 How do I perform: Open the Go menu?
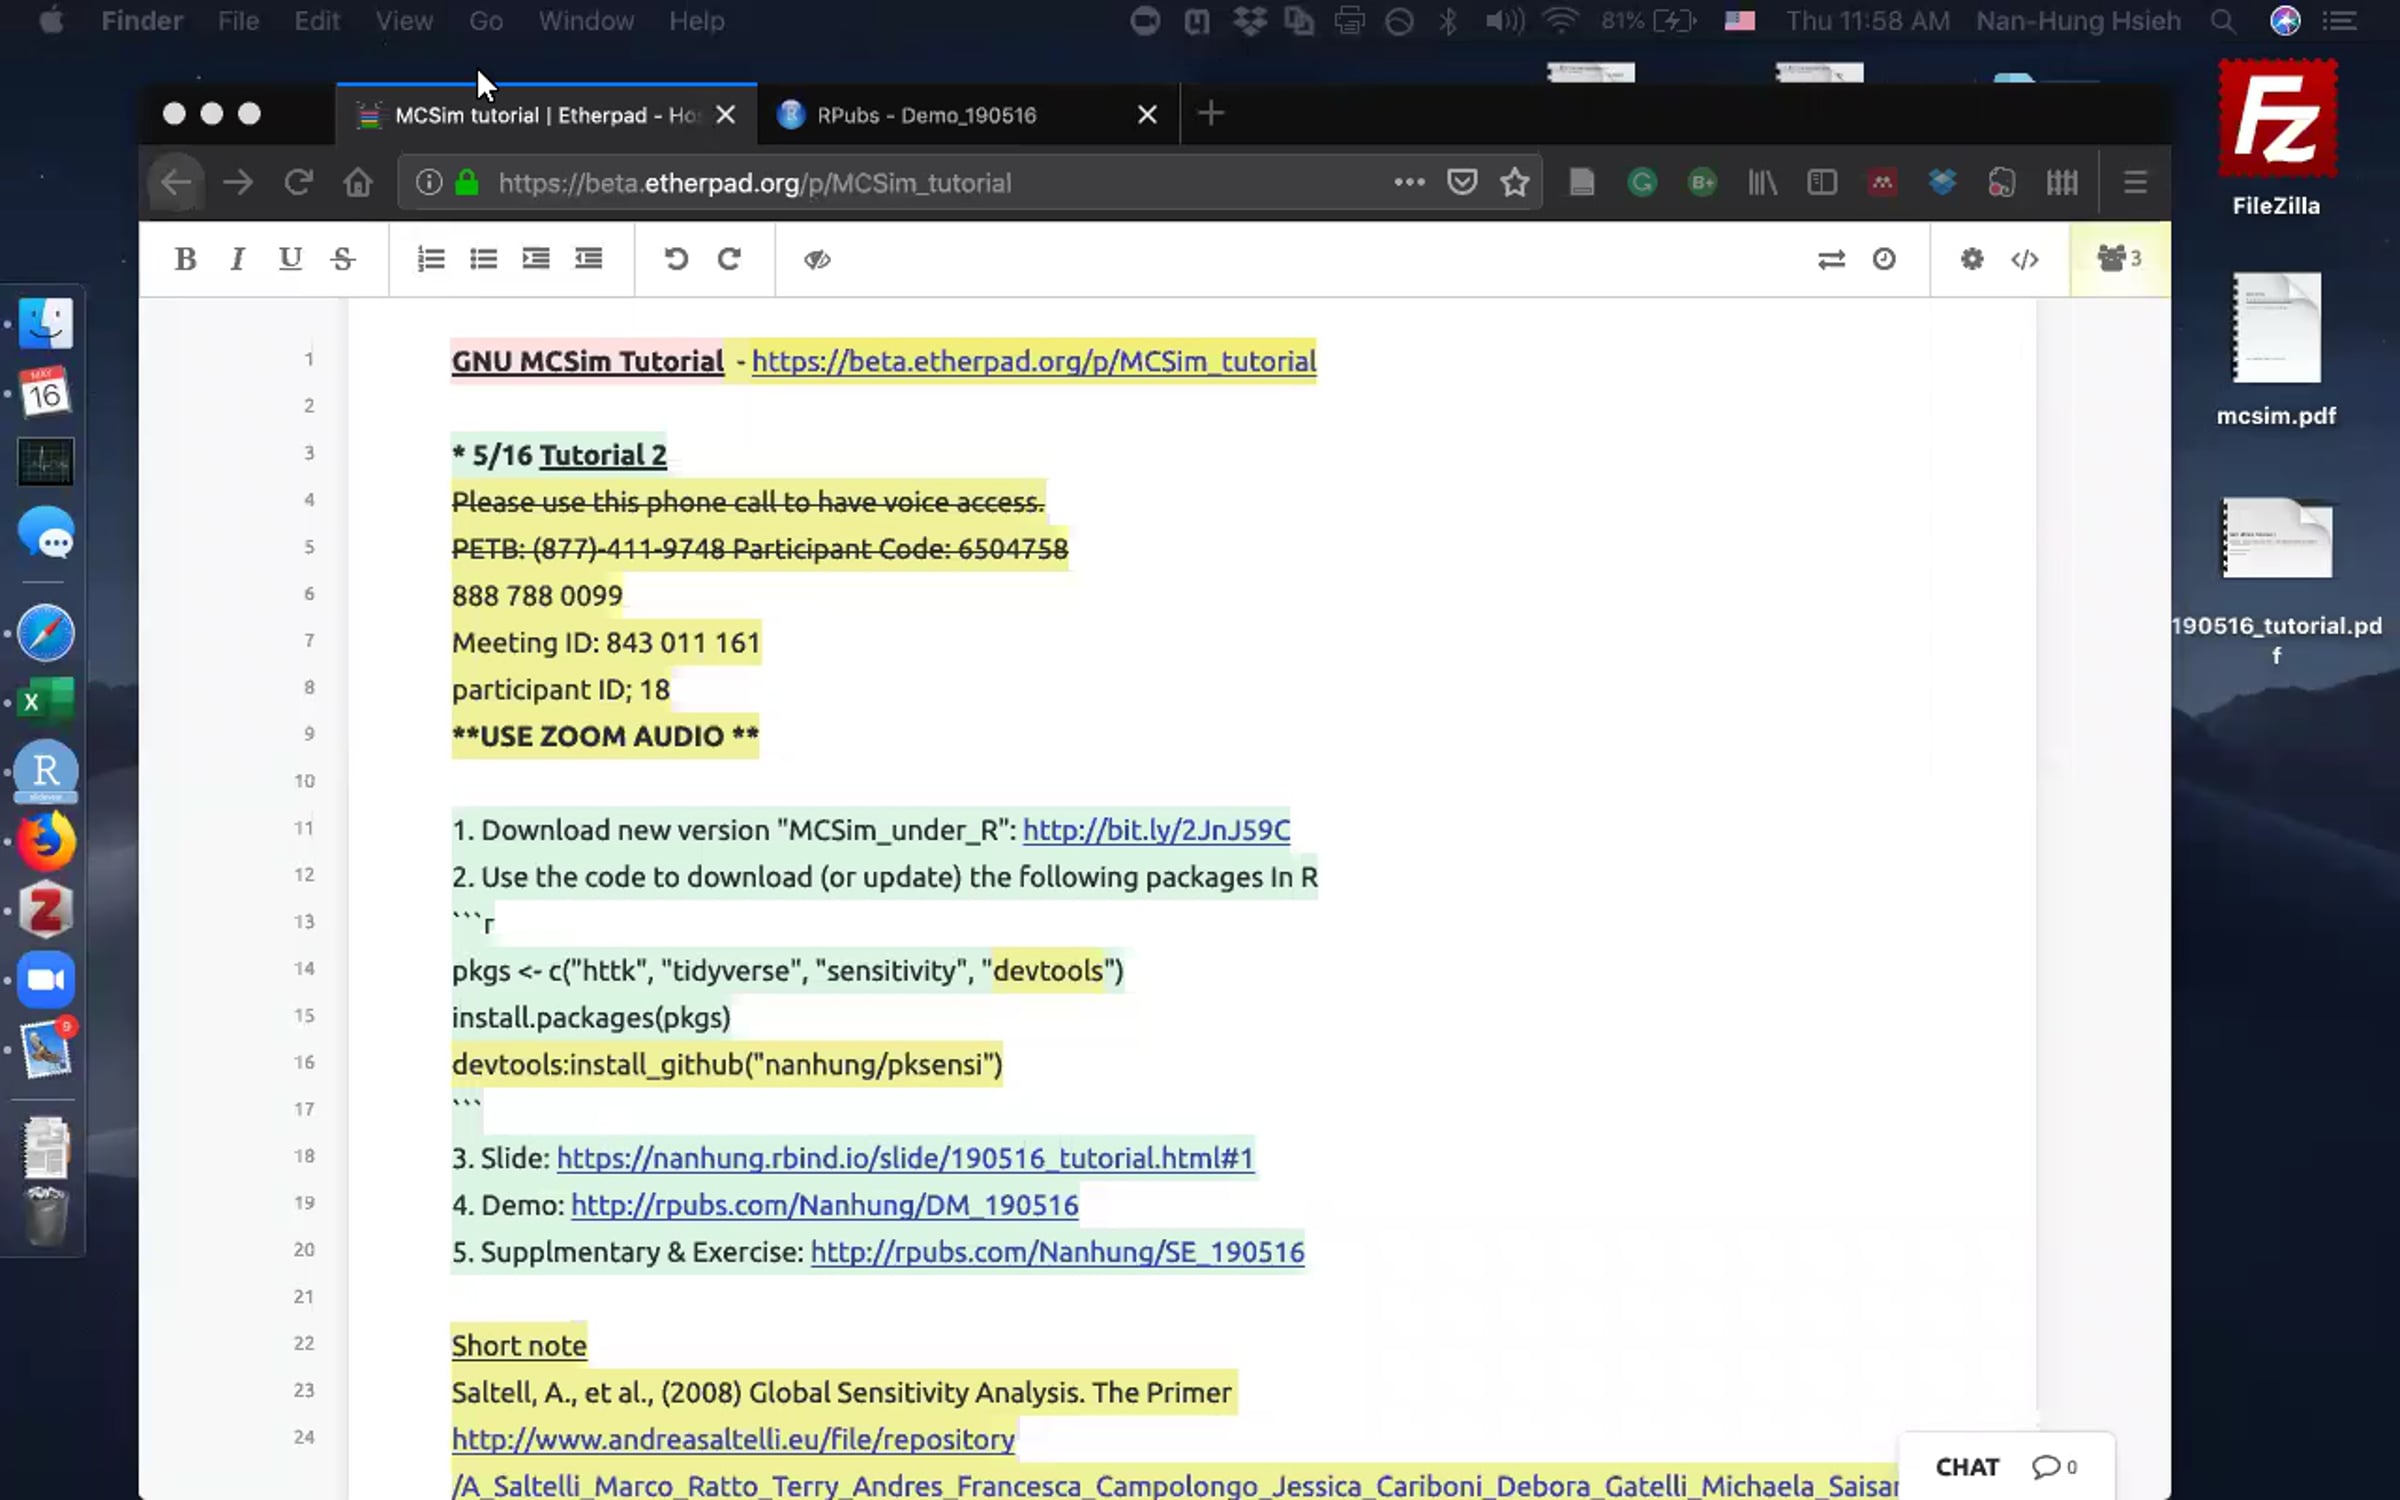click(486, 21)
